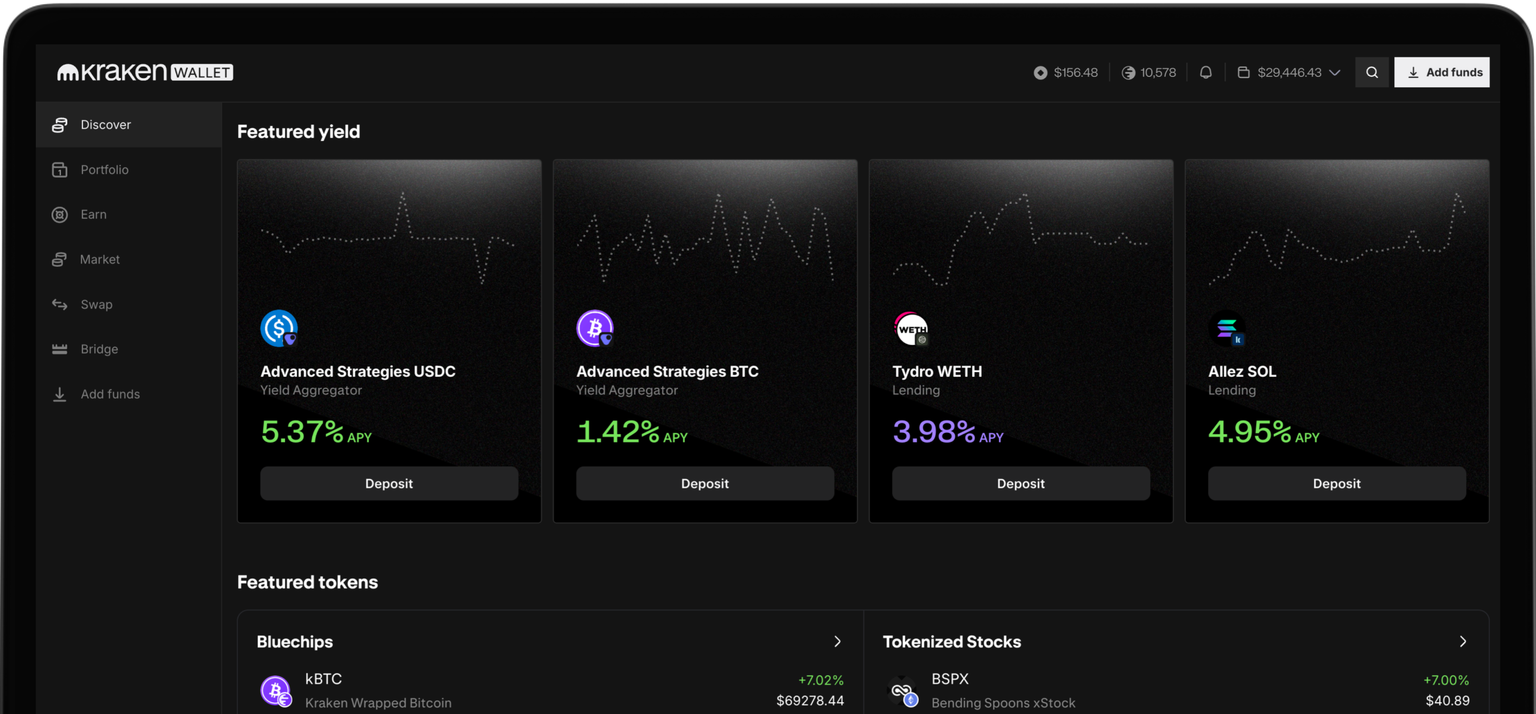Click the Advanced Strategies BTC yield chart
The image size is (1536, 714).
coord(705,238)
